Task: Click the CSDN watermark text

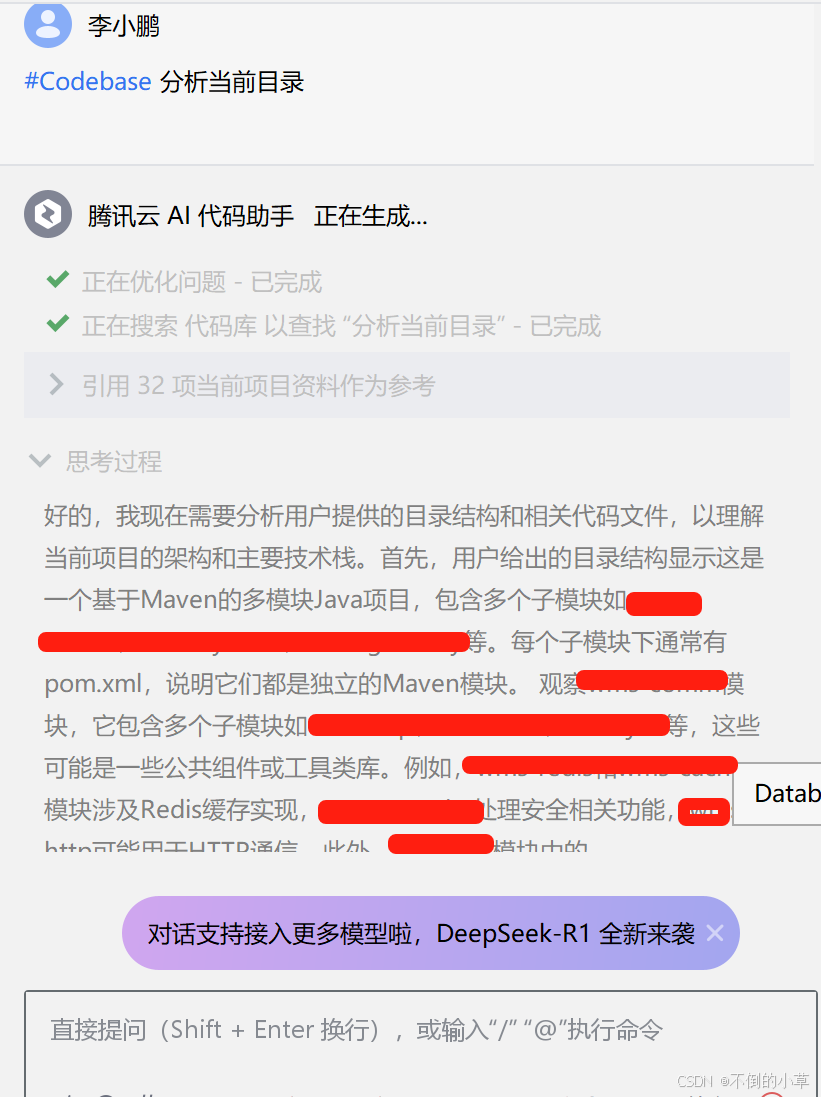Action: click(743, 1081)
